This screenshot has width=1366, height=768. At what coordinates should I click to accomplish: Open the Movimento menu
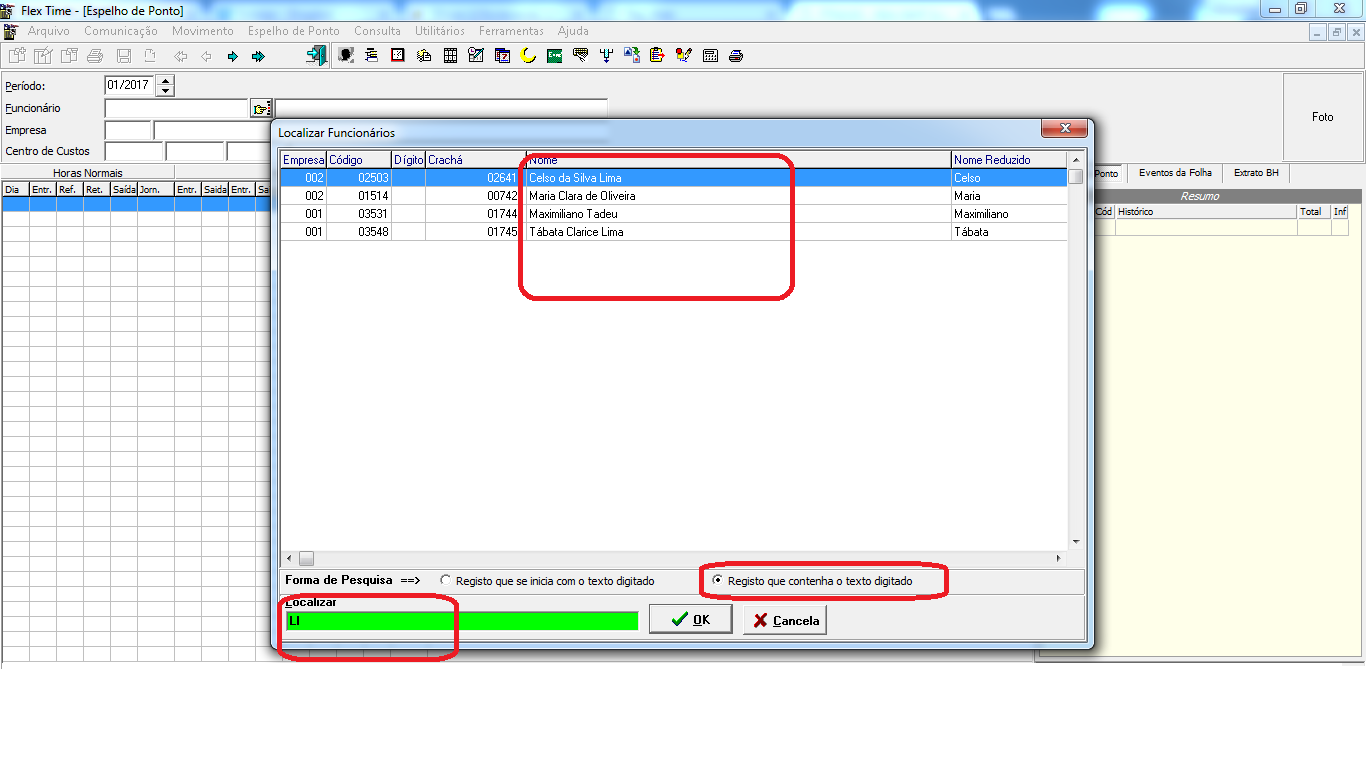point(203,31)
